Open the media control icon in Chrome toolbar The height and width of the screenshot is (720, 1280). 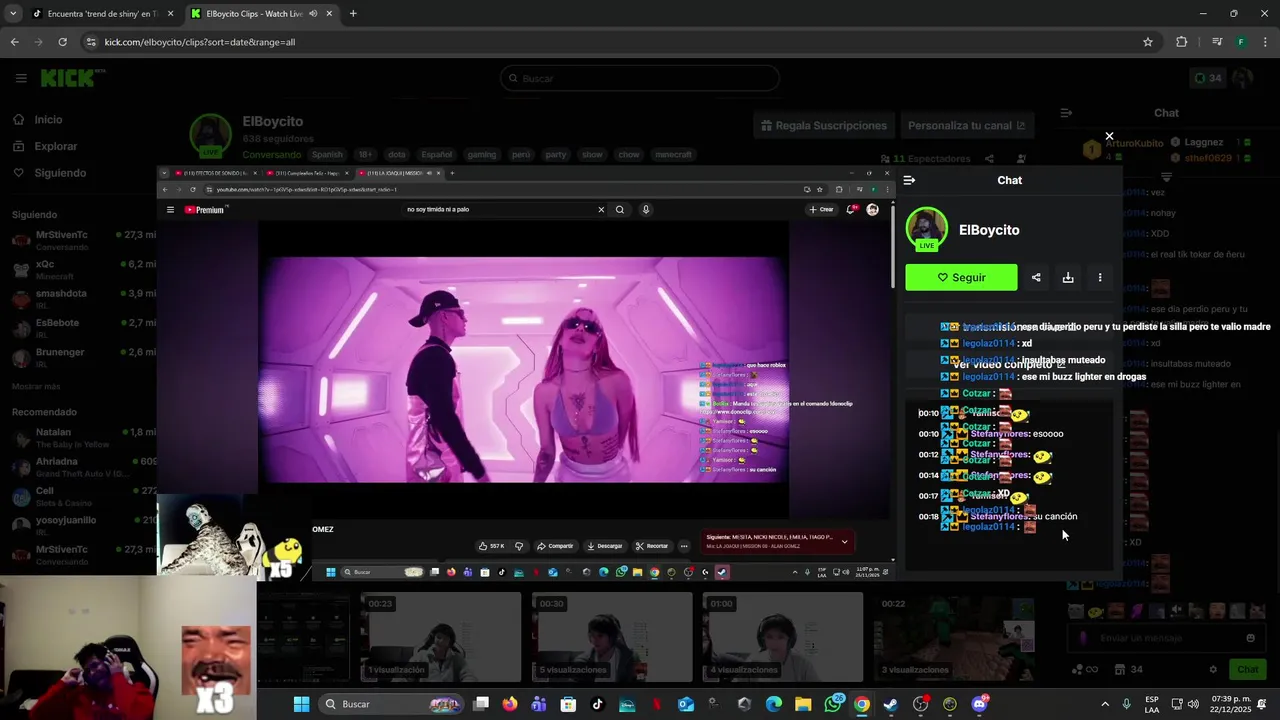click(x=1216, y=42)
